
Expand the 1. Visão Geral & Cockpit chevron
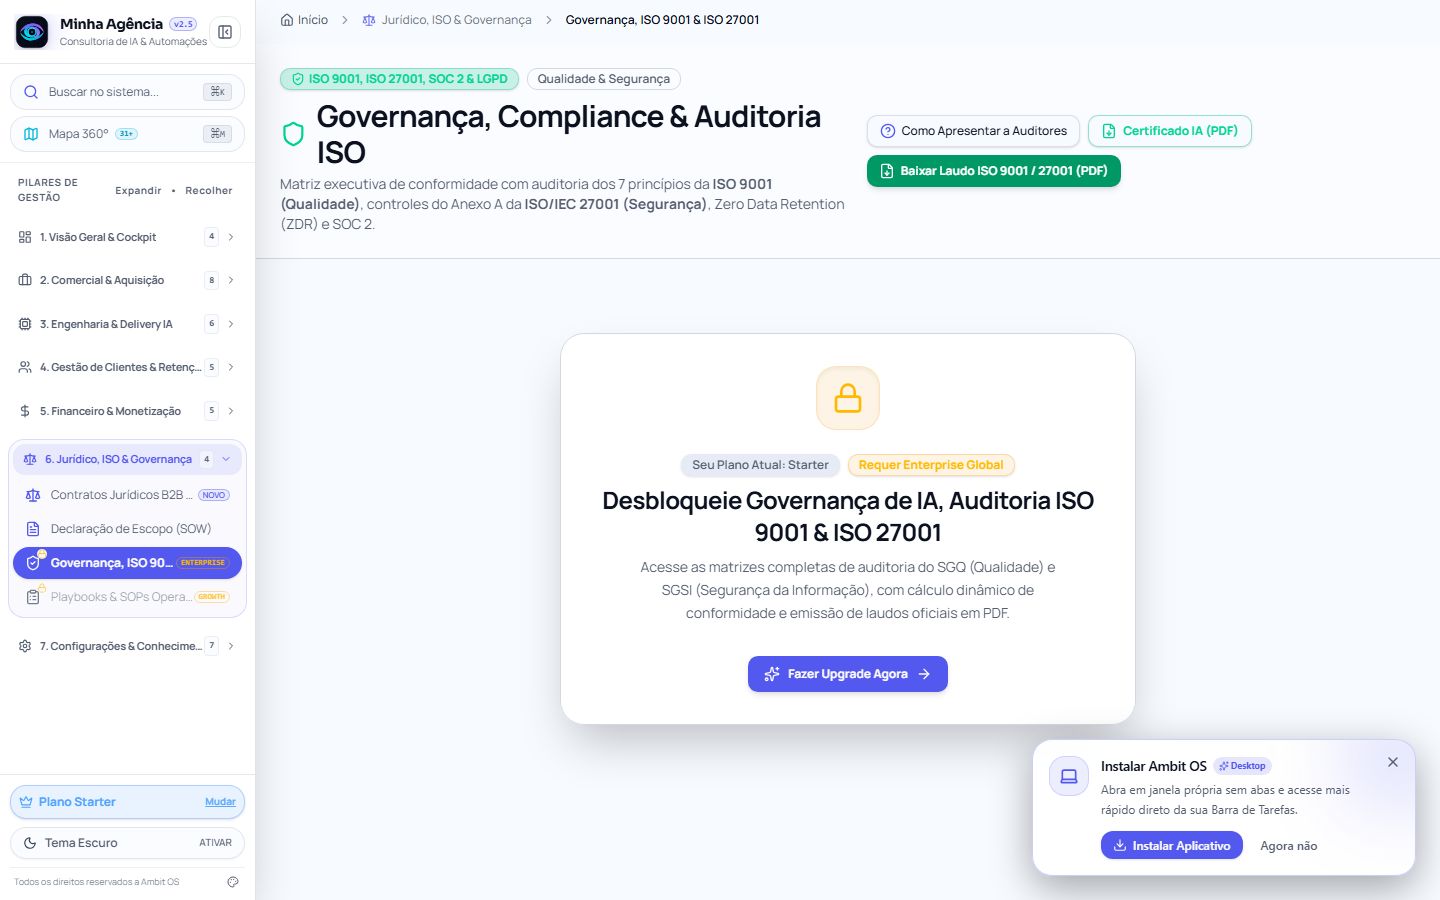(x=231, y=237)
